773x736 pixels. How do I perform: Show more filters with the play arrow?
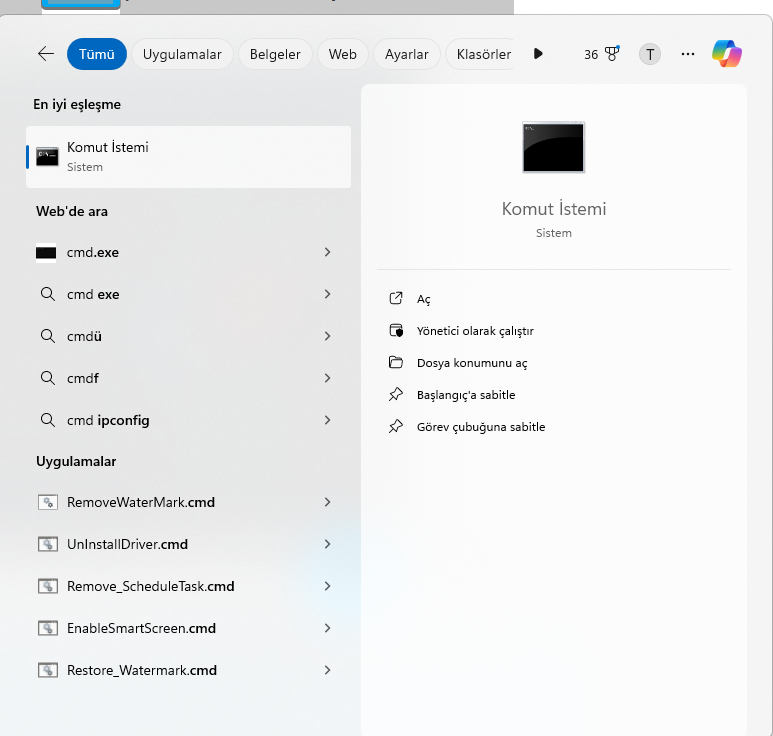pyautogui.click(x=538, y=54)
